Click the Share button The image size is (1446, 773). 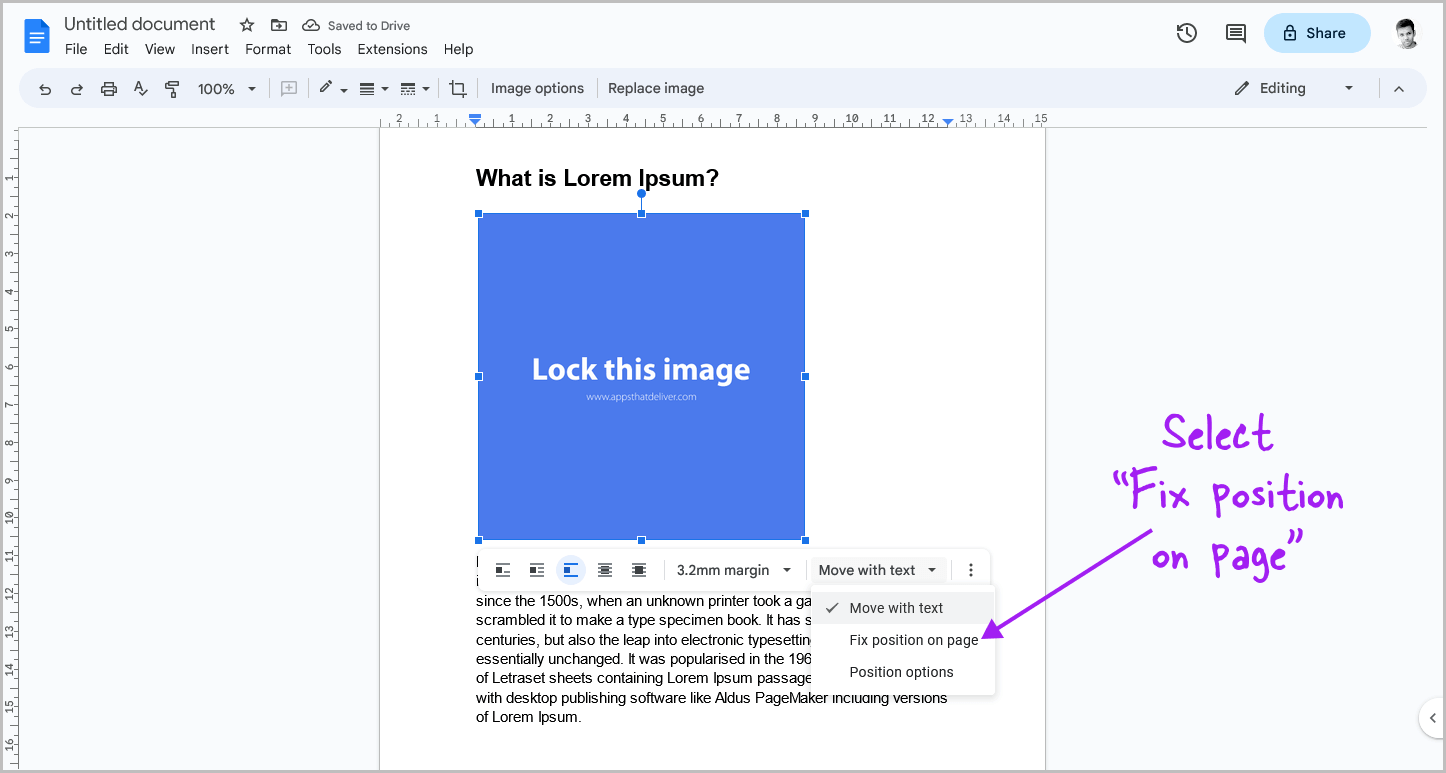tap(1316, 32)
